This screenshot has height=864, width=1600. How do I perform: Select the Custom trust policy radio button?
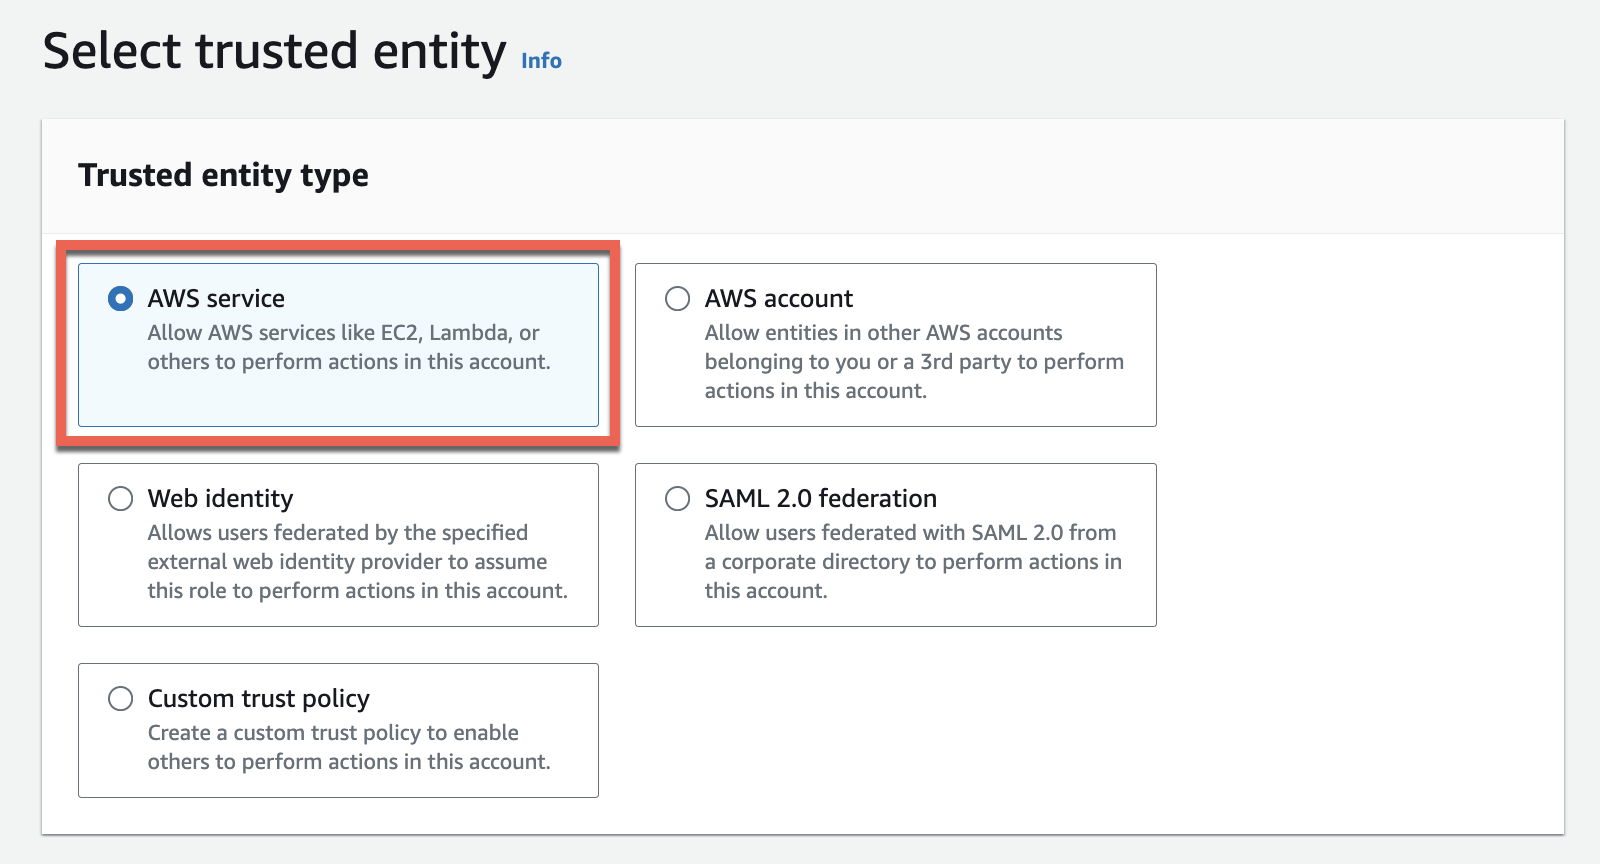120,699
